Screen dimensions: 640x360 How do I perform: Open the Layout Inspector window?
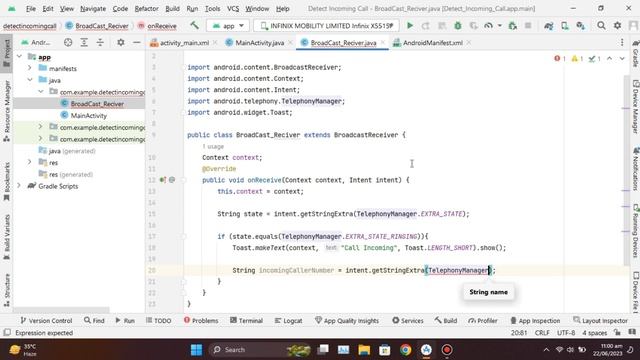pos(600,320)
